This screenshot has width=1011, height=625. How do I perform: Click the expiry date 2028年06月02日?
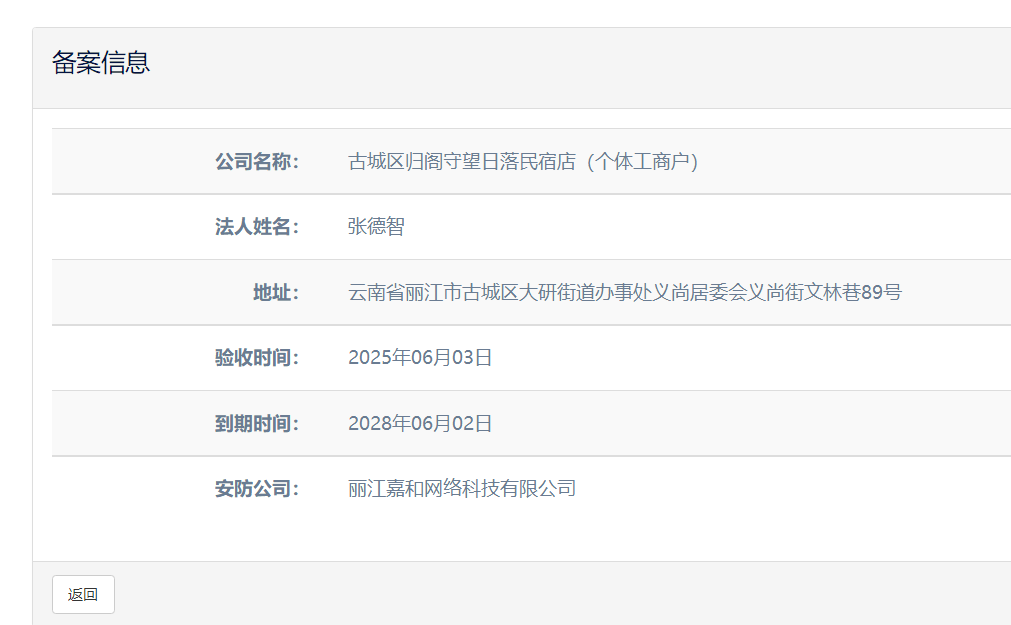point(420,424)
